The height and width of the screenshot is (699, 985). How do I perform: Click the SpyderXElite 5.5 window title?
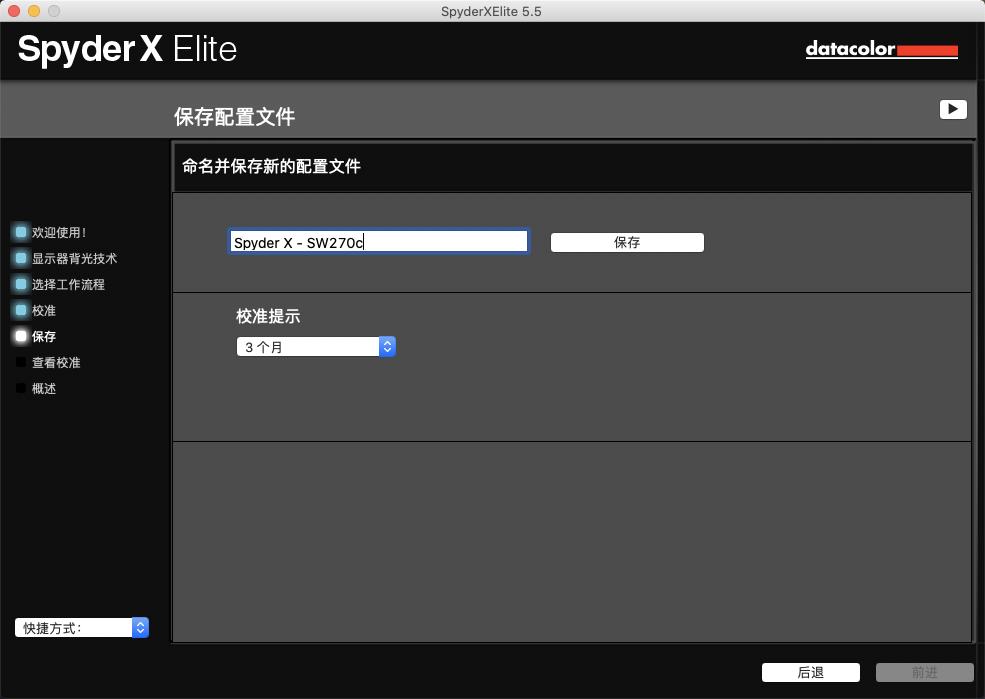pyautogui.click(x=491, y=11)
